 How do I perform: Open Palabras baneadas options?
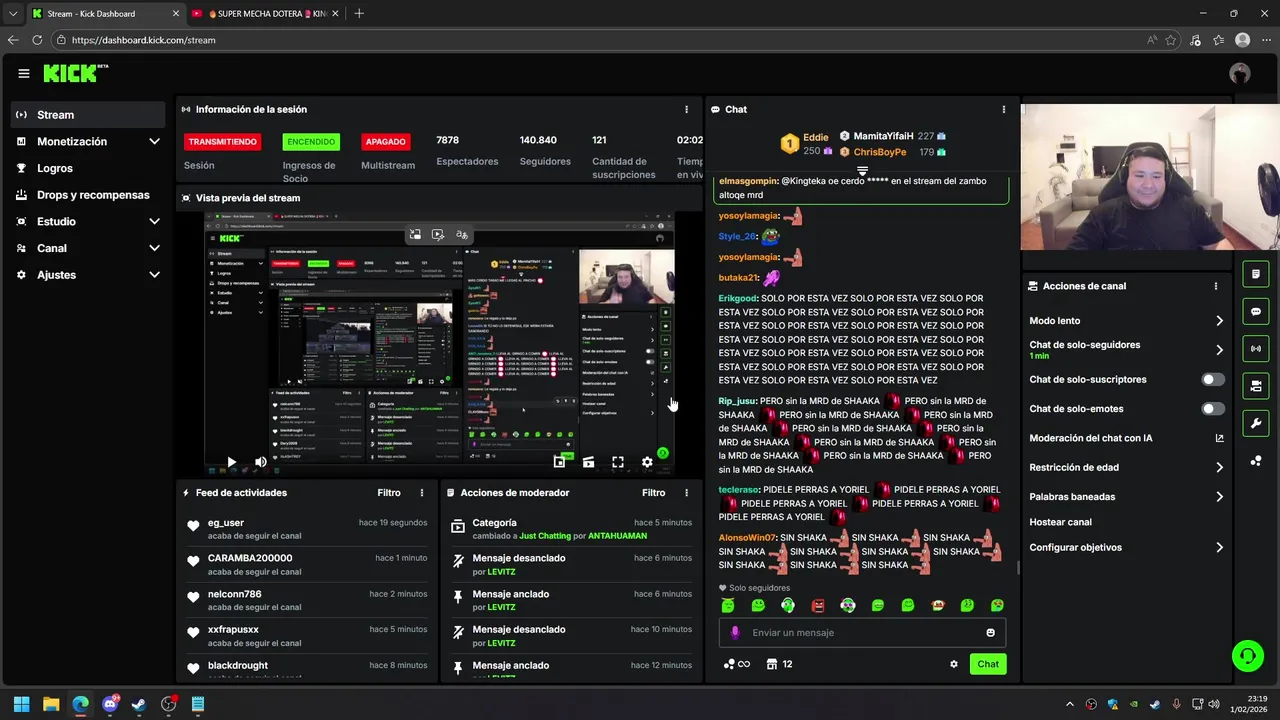click(x=1127, y=497)
